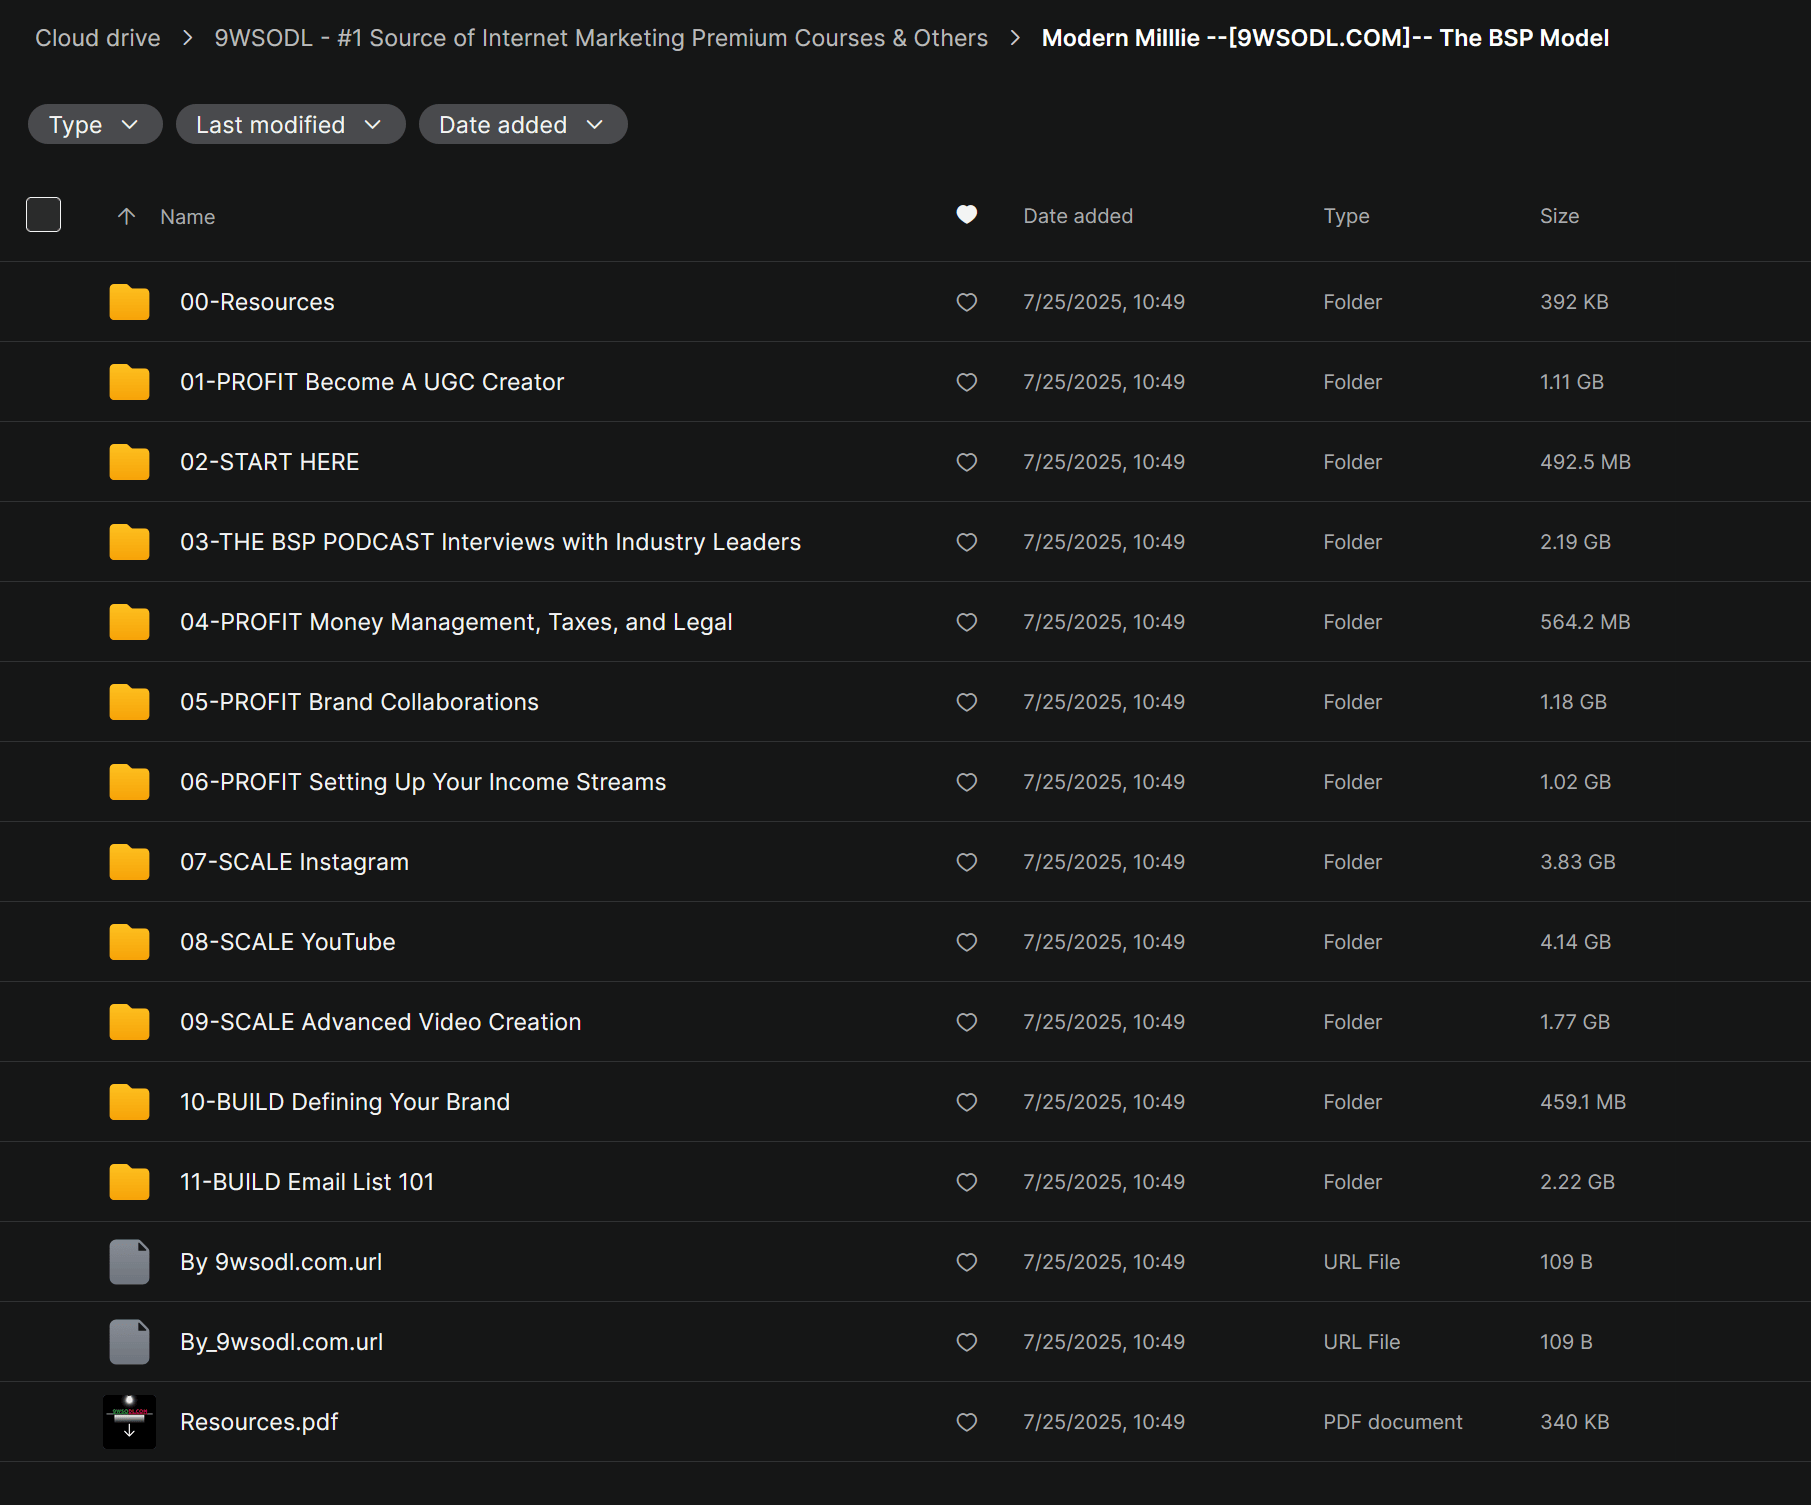Open the Type filter dropdown

[x=95, y=125]
